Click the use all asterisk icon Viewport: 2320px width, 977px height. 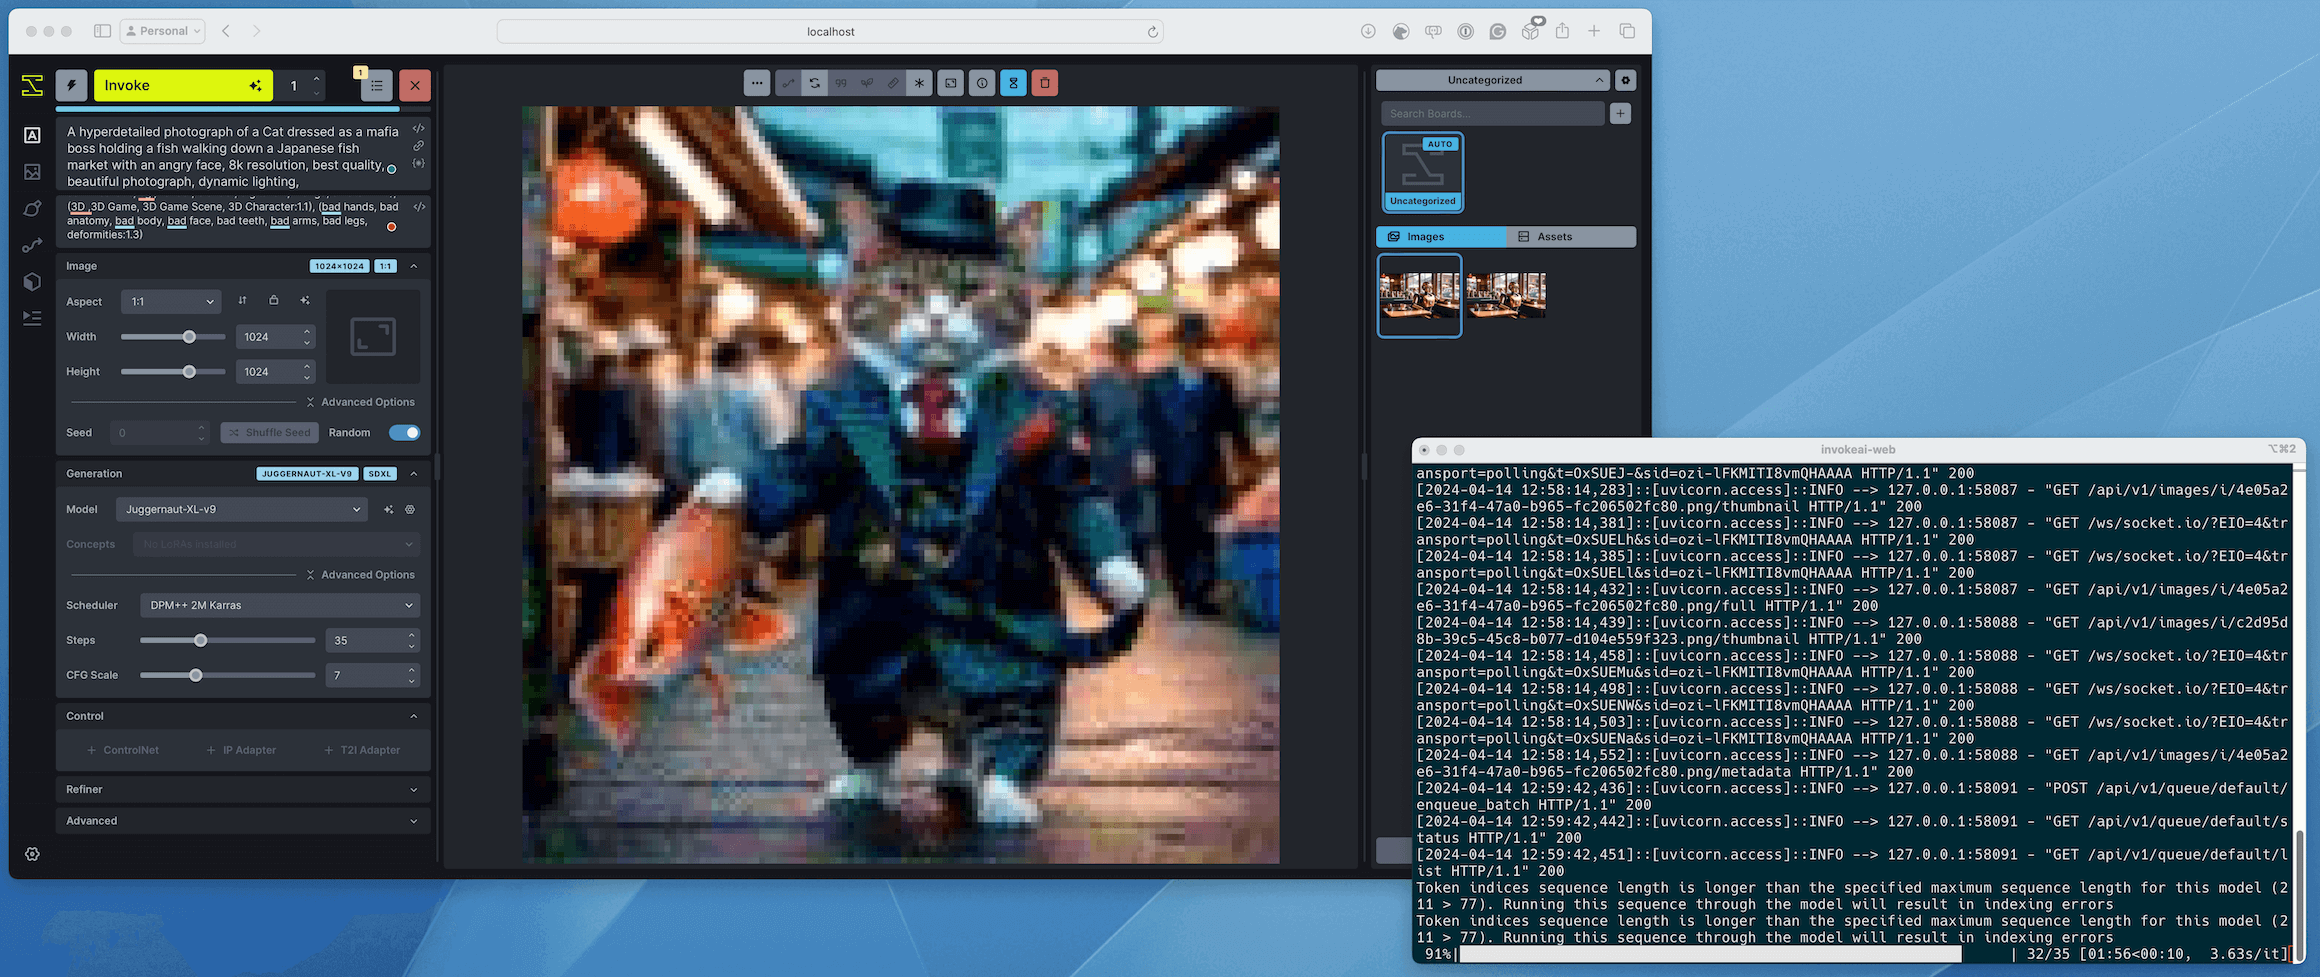click(x=919, y=83)
